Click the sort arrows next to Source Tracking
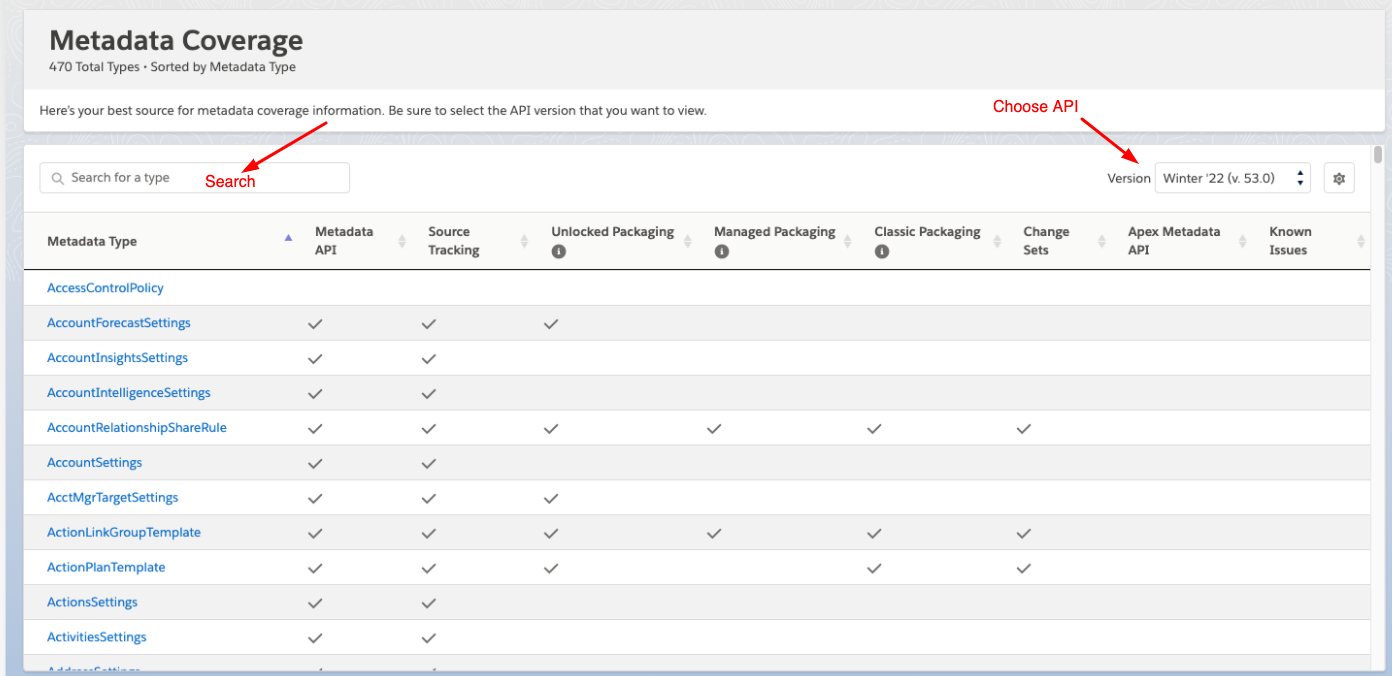The height and width of the screenshot is (676, 1392). 524,240
